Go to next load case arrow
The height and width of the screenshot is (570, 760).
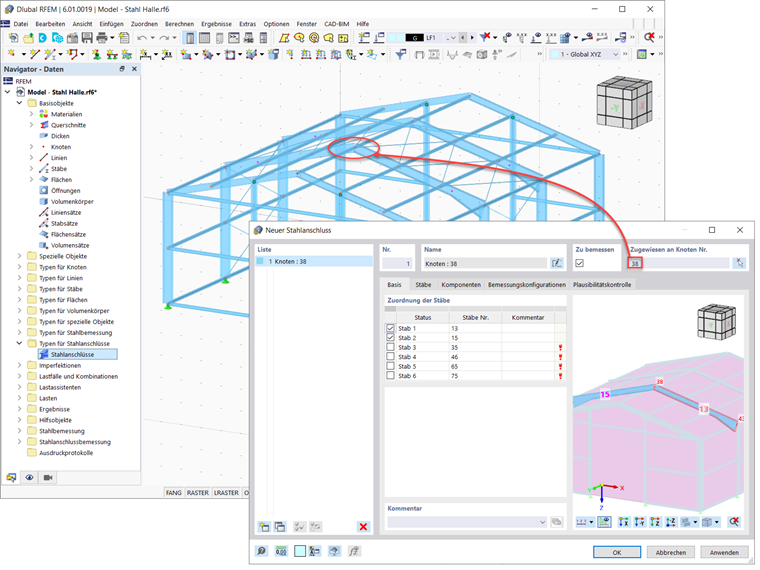click(x=472, y=38)
